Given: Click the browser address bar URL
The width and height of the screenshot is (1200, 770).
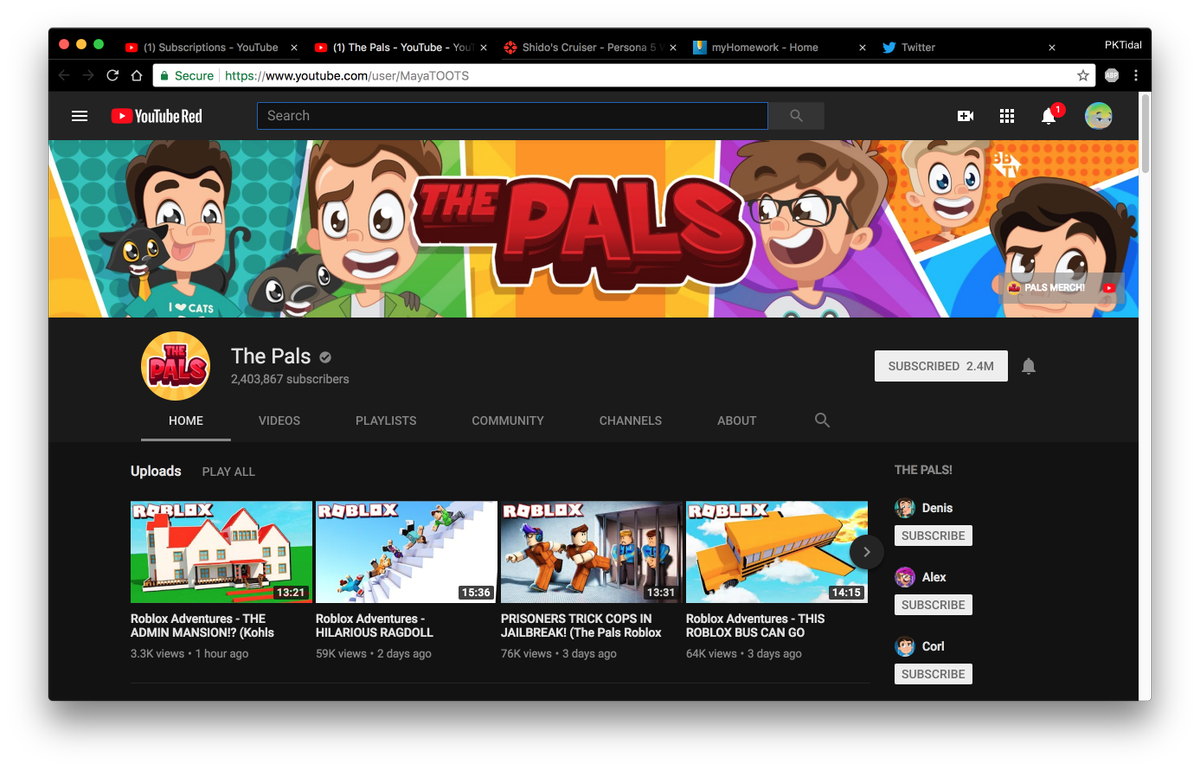Looking at the screenshot, I should tap(347, 75).
